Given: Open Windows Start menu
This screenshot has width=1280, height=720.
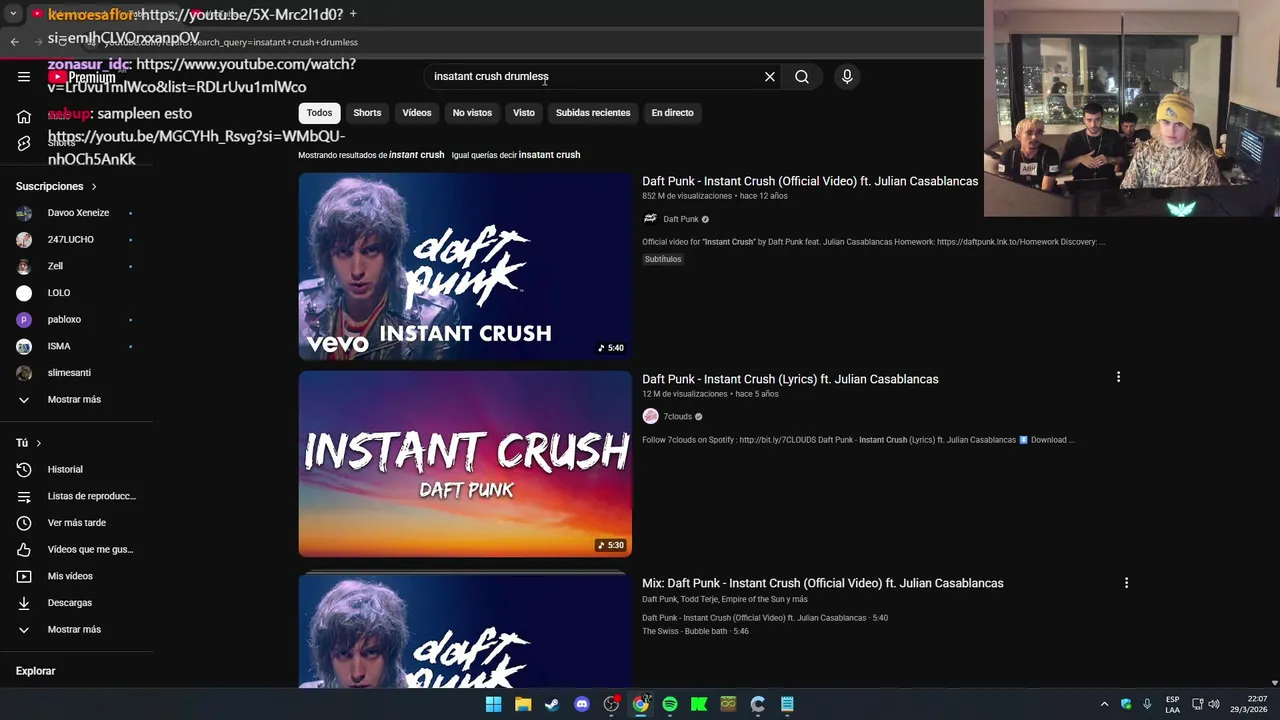Looking at the screenshot, I should click(493, 704).
